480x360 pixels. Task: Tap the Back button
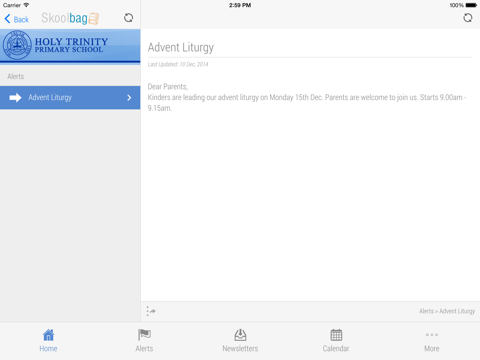coord(17,19)
